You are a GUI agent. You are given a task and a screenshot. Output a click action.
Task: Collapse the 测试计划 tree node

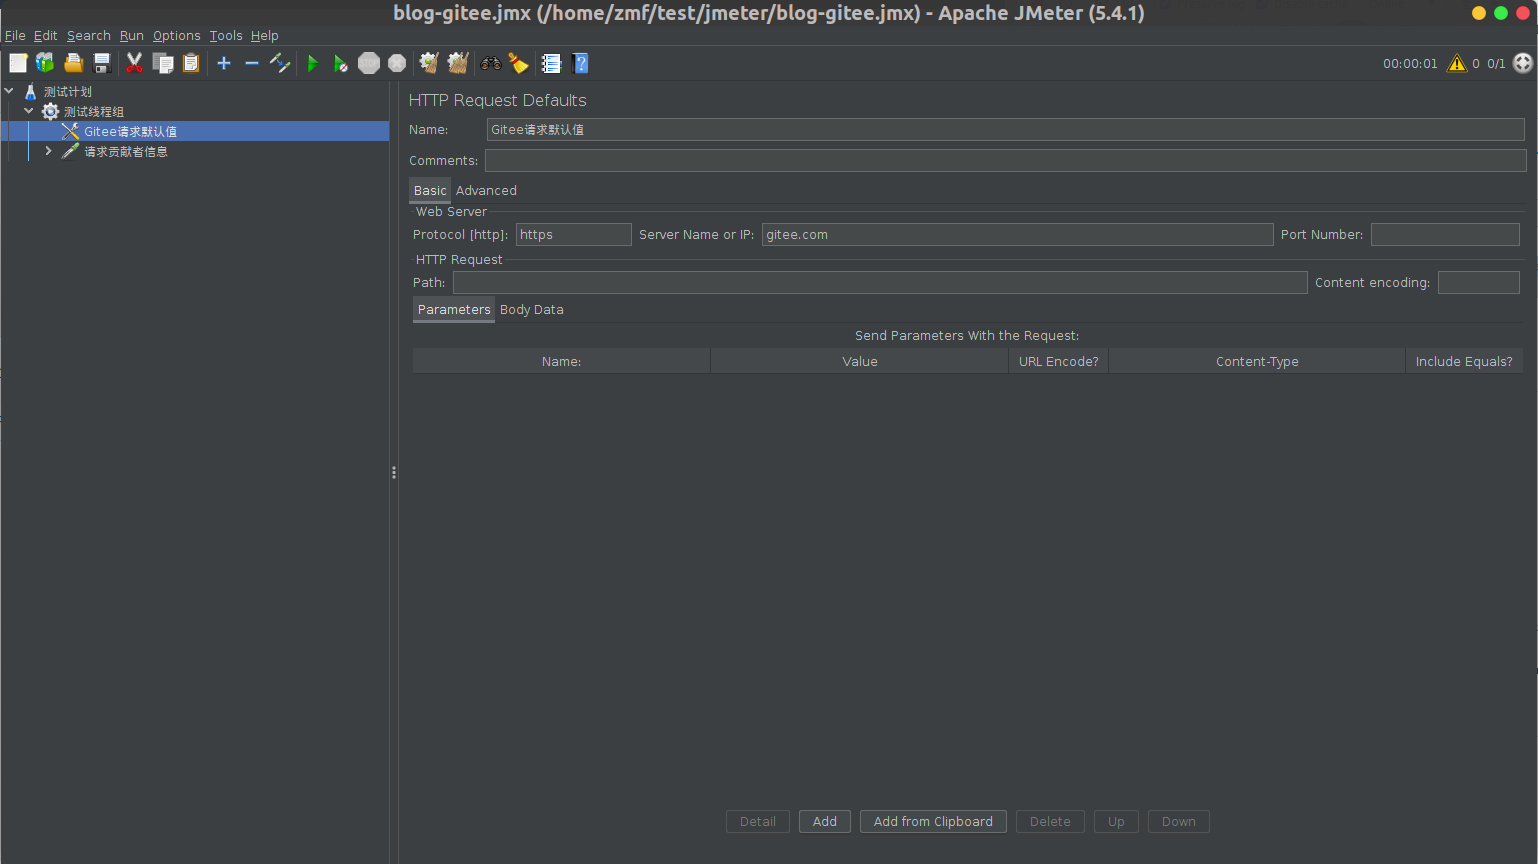(x=9, y=91)
